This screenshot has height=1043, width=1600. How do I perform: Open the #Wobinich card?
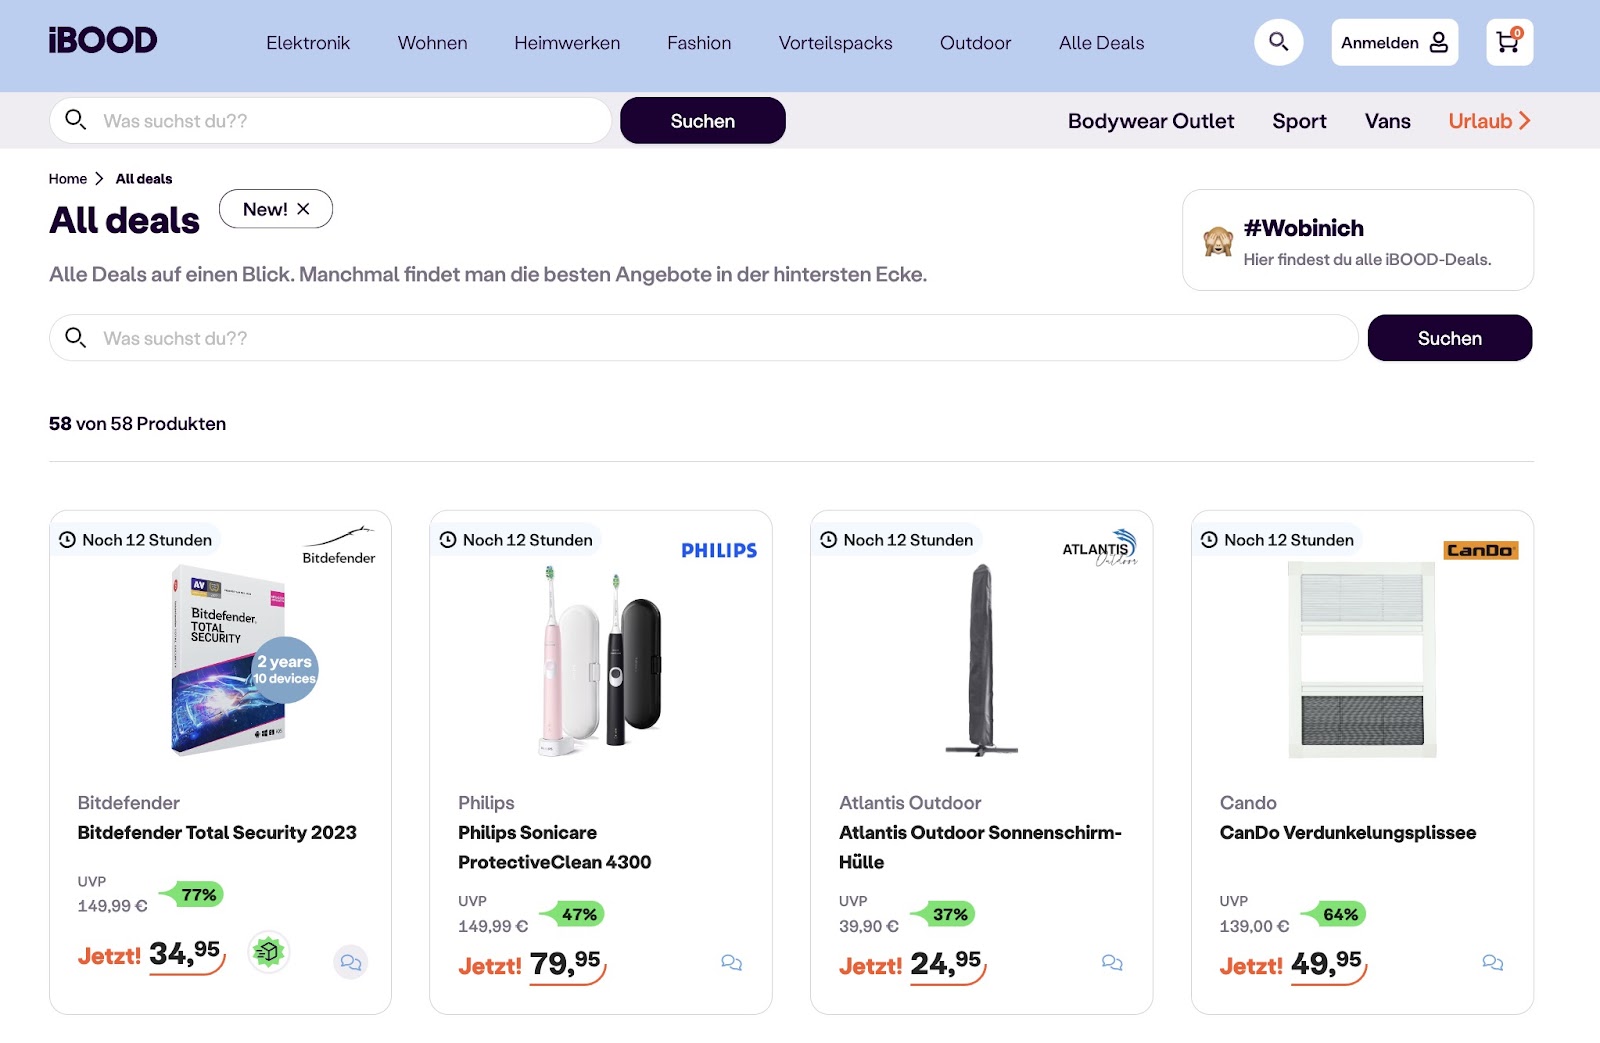click(1358, 240)
